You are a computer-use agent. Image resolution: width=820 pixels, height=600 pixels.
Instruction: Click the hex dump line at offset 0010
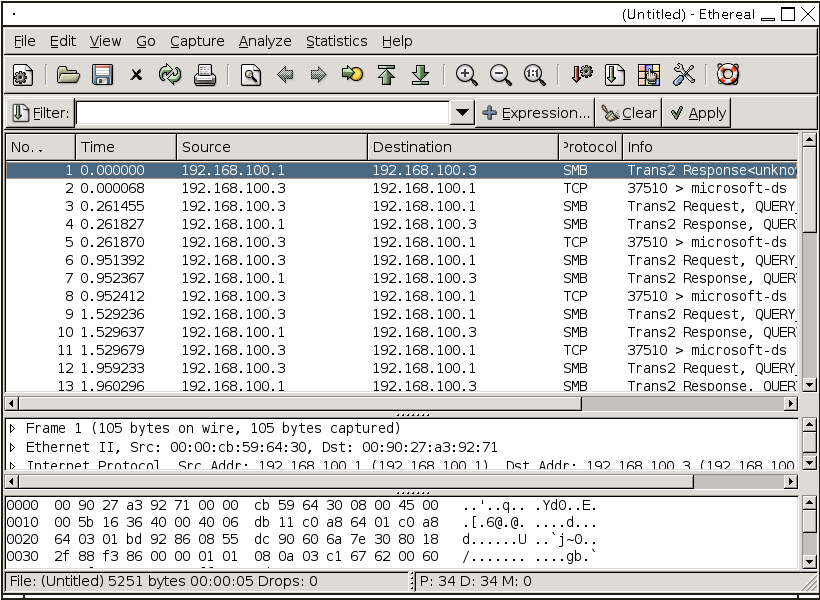coord(302,523)
